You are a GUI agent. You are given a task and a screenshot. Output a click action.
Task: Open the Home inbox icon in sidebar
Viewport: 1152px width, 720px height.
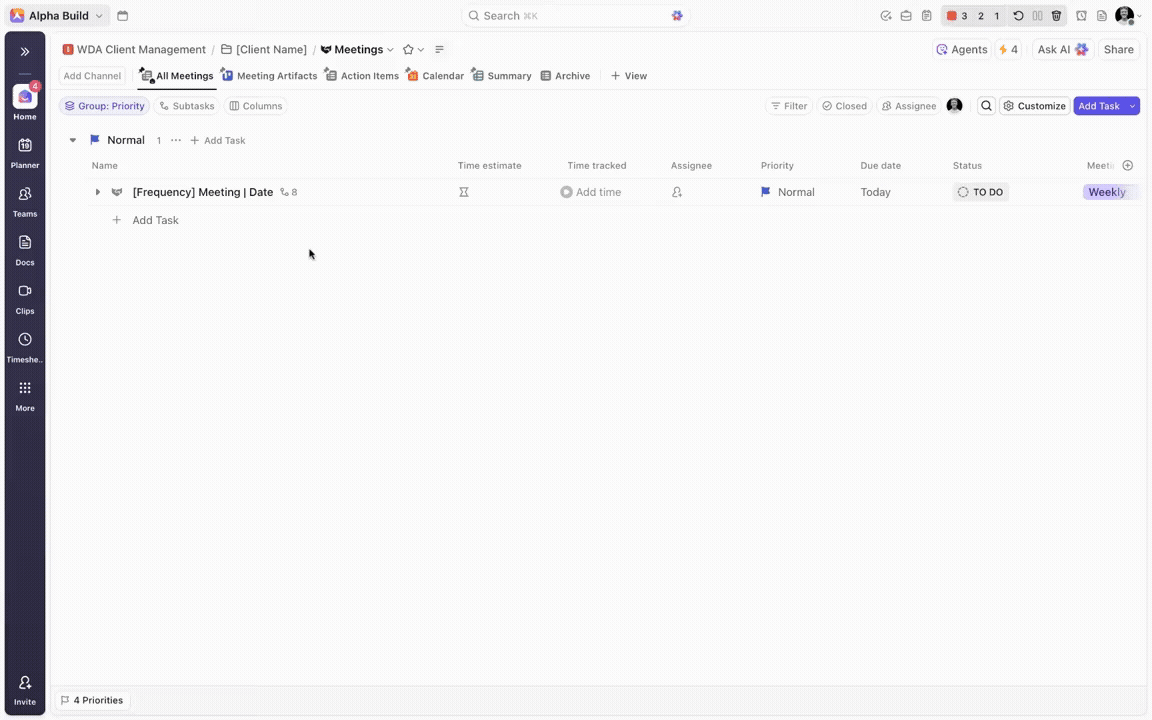25,97
